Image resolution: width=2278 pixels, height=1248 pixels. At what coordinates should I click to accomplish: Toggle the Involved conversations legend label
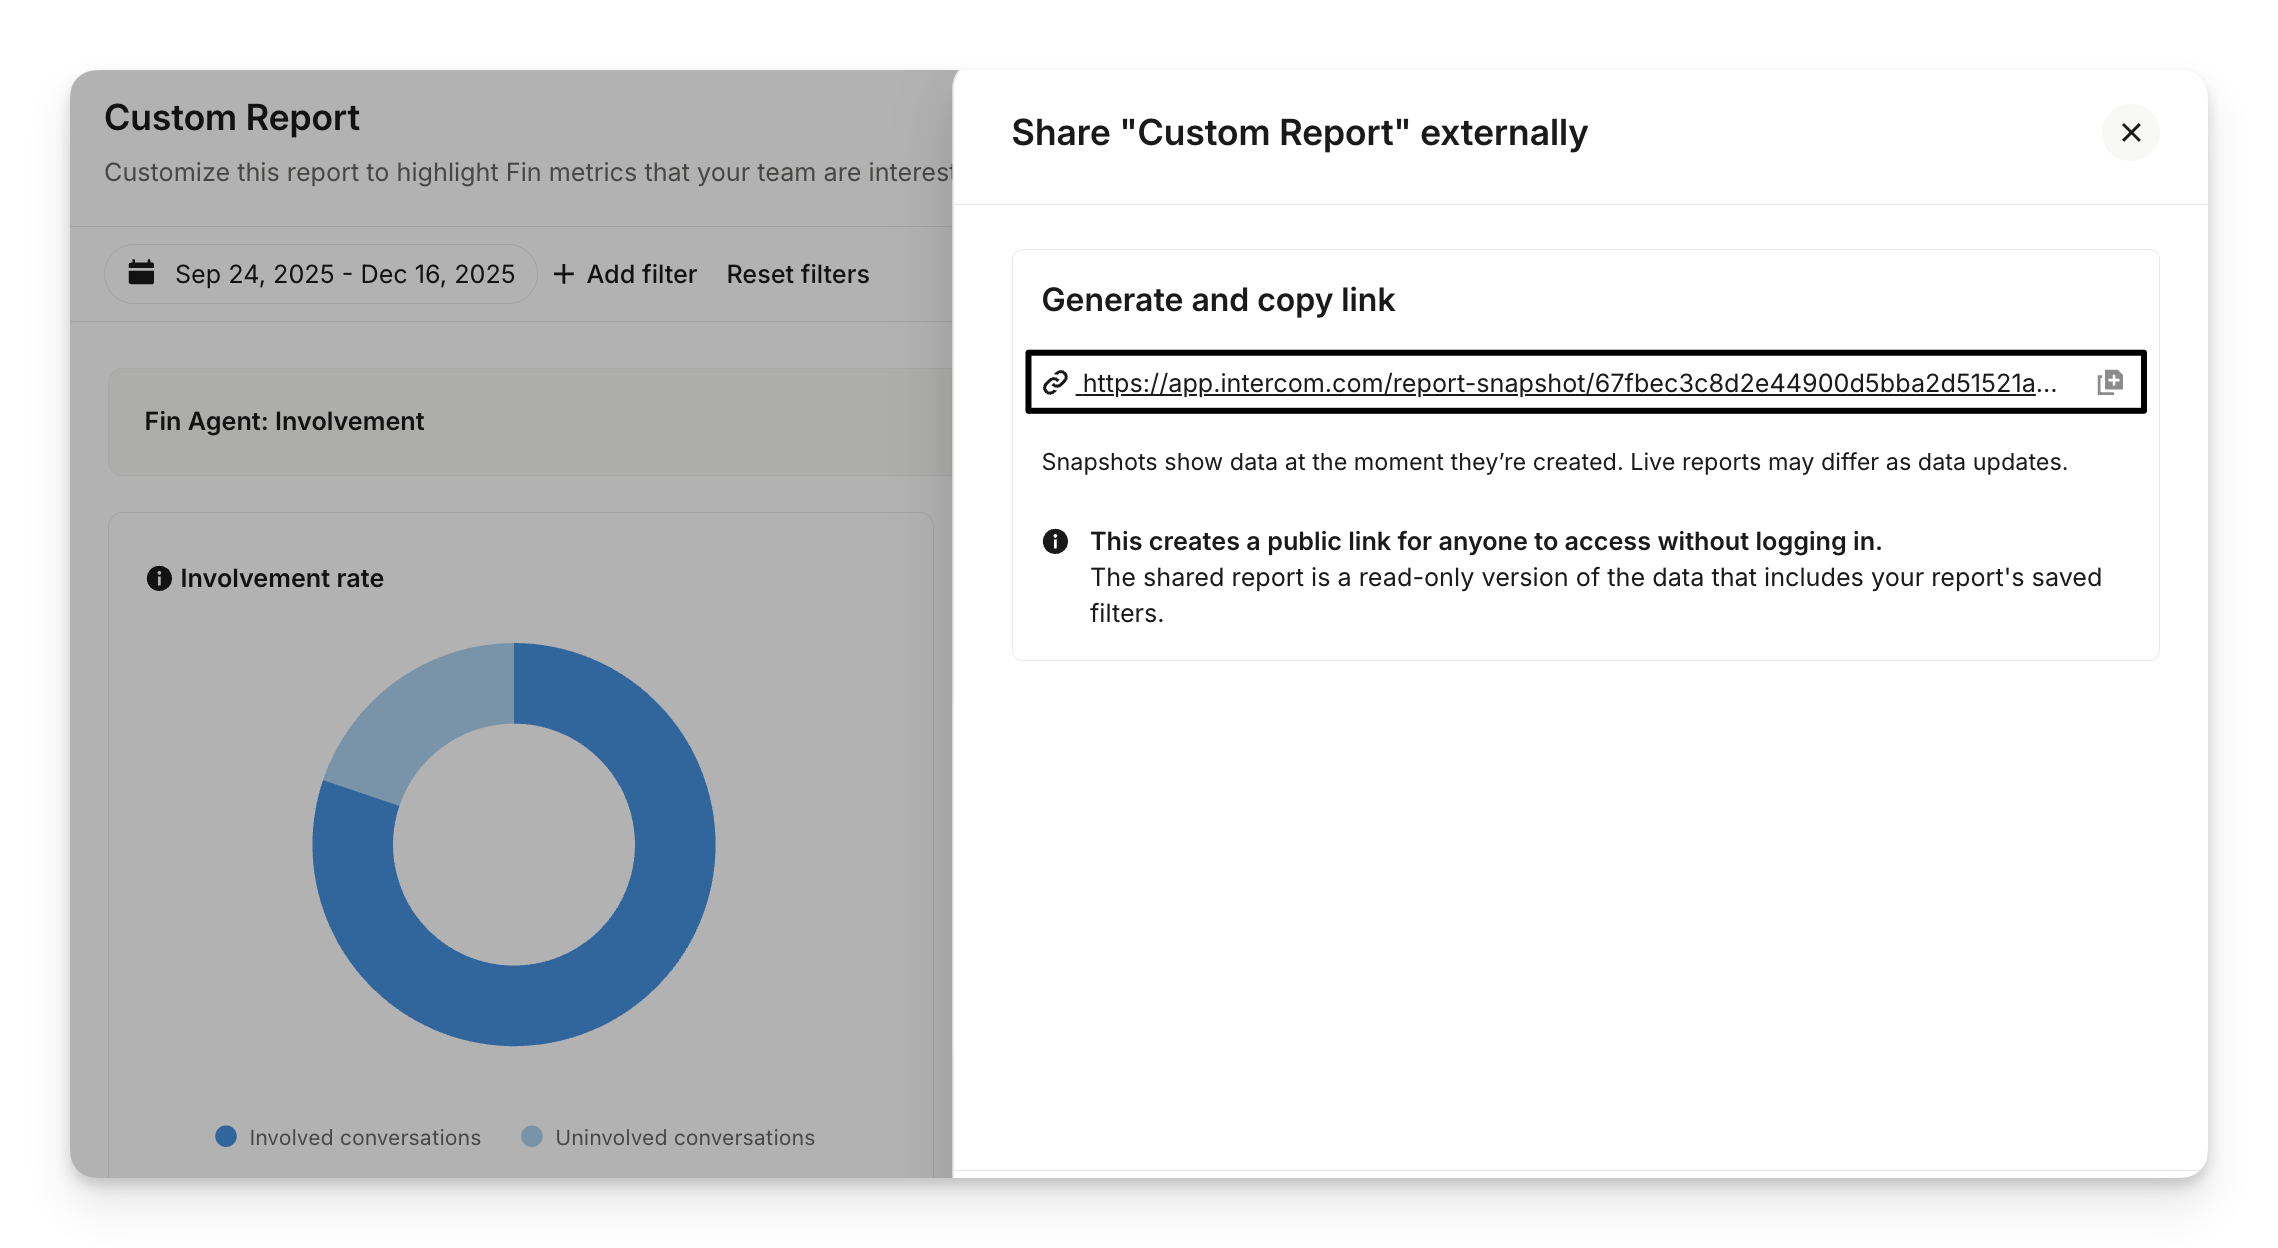coord(364,1137)
